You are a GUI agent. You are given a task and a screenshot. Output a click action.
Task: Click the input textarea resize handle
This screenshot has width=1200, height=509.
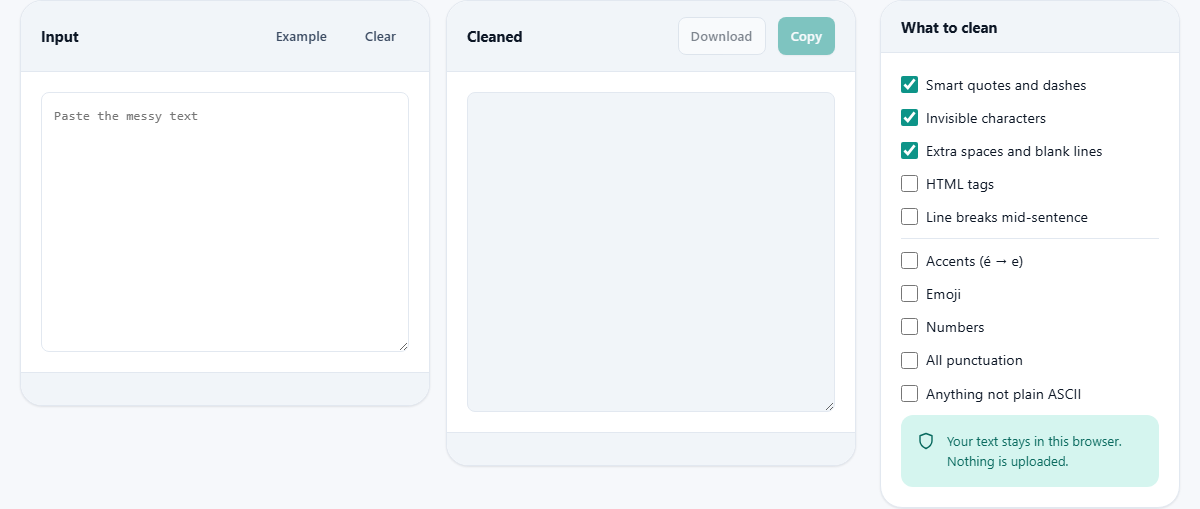point(403,346)
